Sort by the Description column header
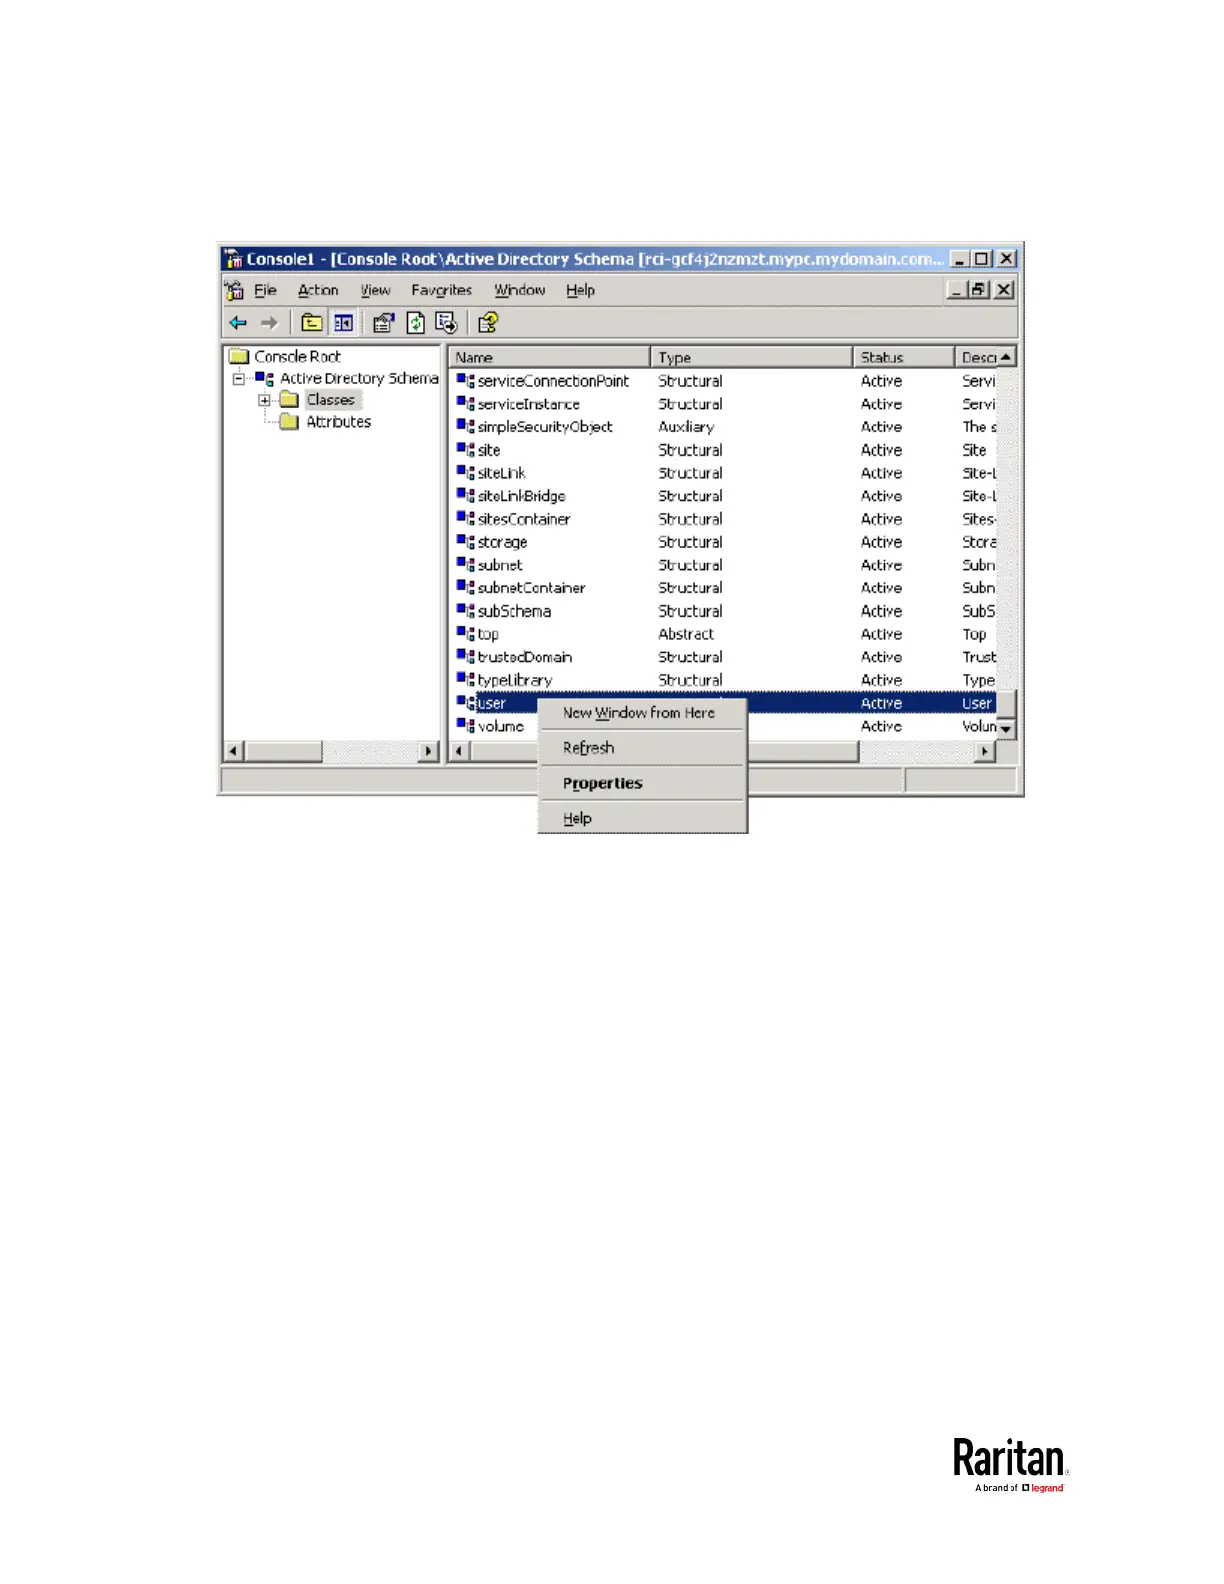1224x1584 pixels. point(977,357)
